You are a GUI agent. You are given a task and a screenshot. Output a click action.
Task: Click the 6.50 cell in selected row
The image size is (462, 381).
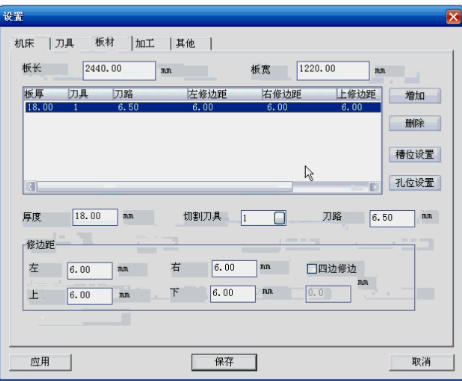click(x=128, y=107)
